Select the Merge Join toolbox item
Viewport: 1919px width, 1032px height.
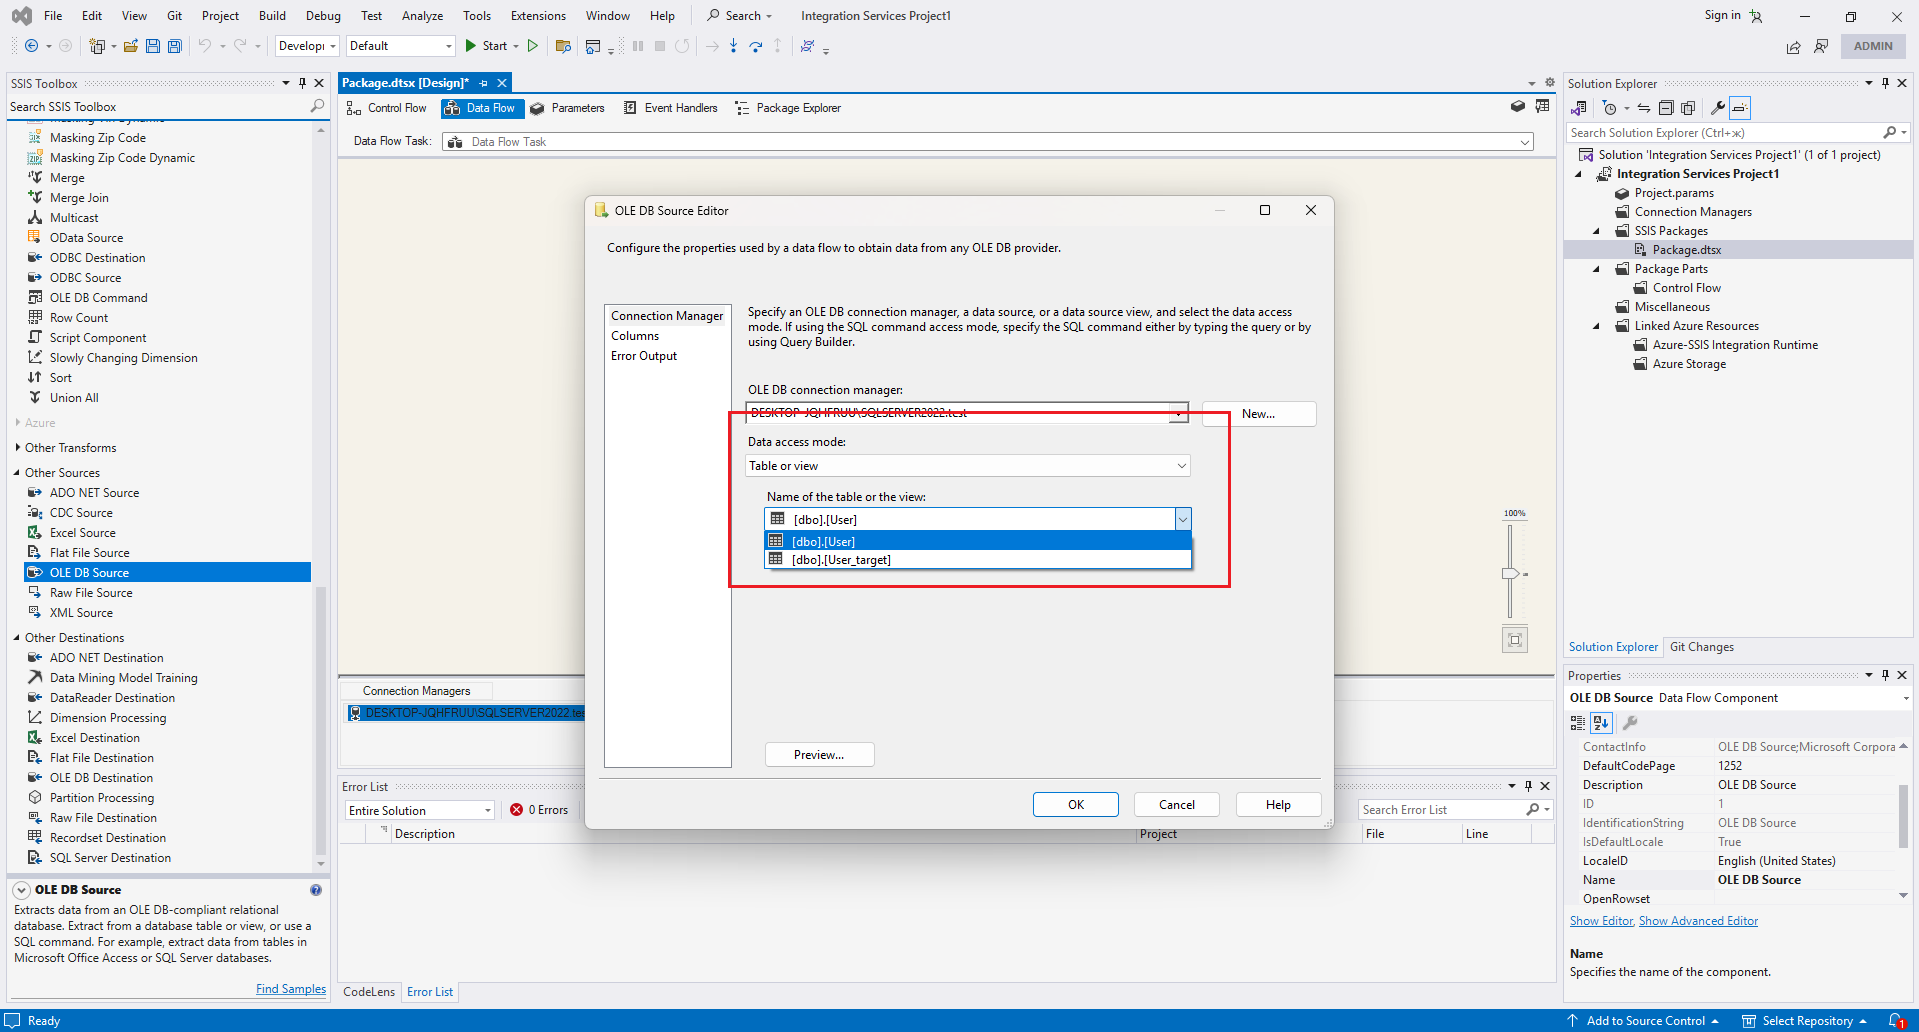(x=79, y=198)
